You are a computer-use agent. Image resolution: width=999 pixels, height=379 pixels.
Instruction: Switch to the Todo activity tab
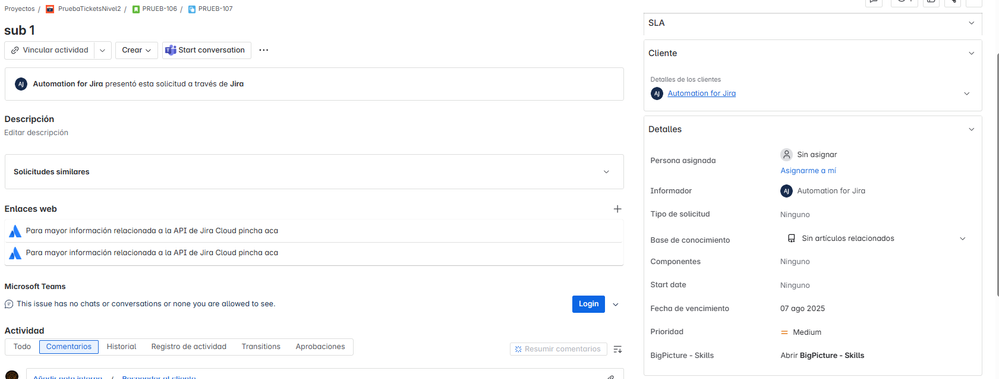22,347
